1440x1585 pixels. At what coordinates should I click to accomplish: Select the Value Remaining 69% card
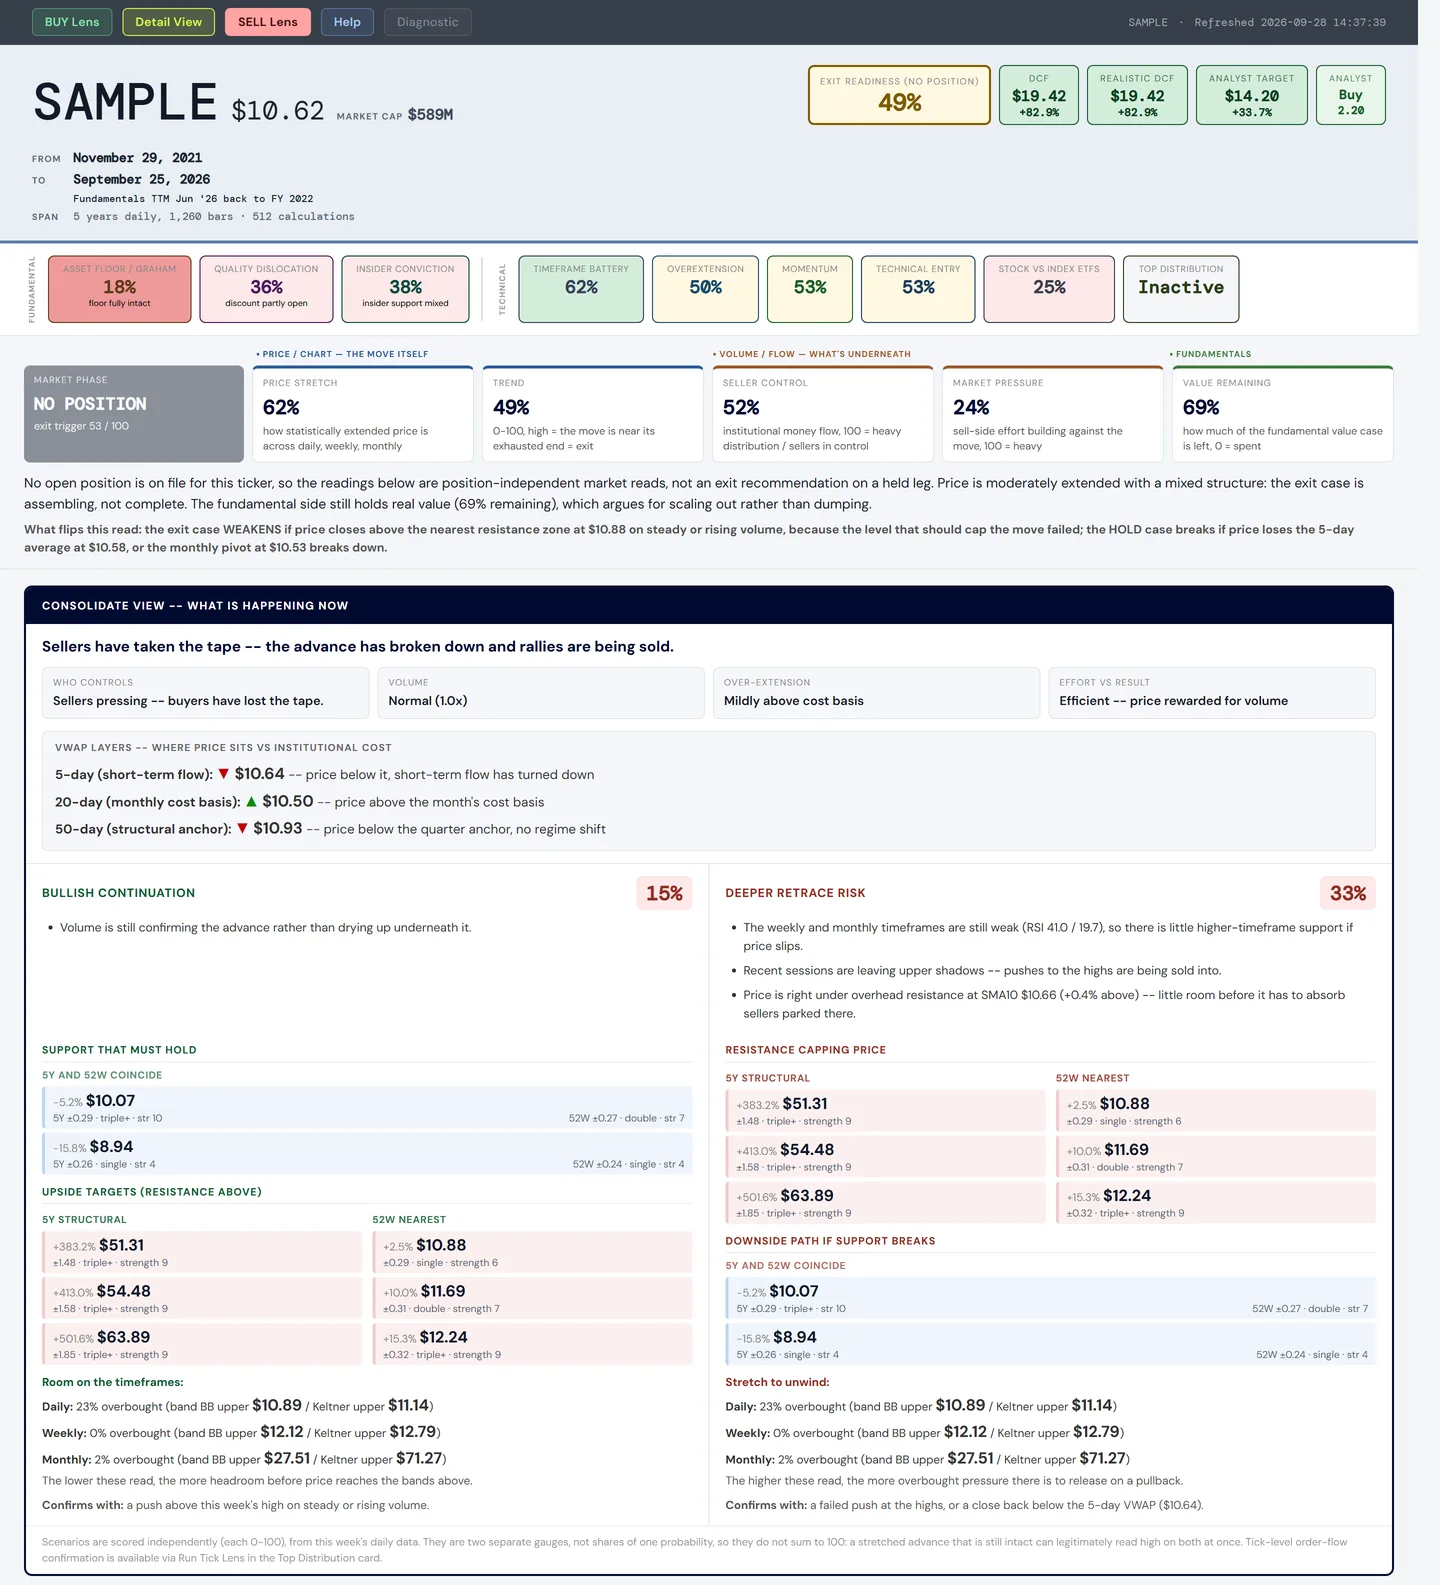(1283, 414)
